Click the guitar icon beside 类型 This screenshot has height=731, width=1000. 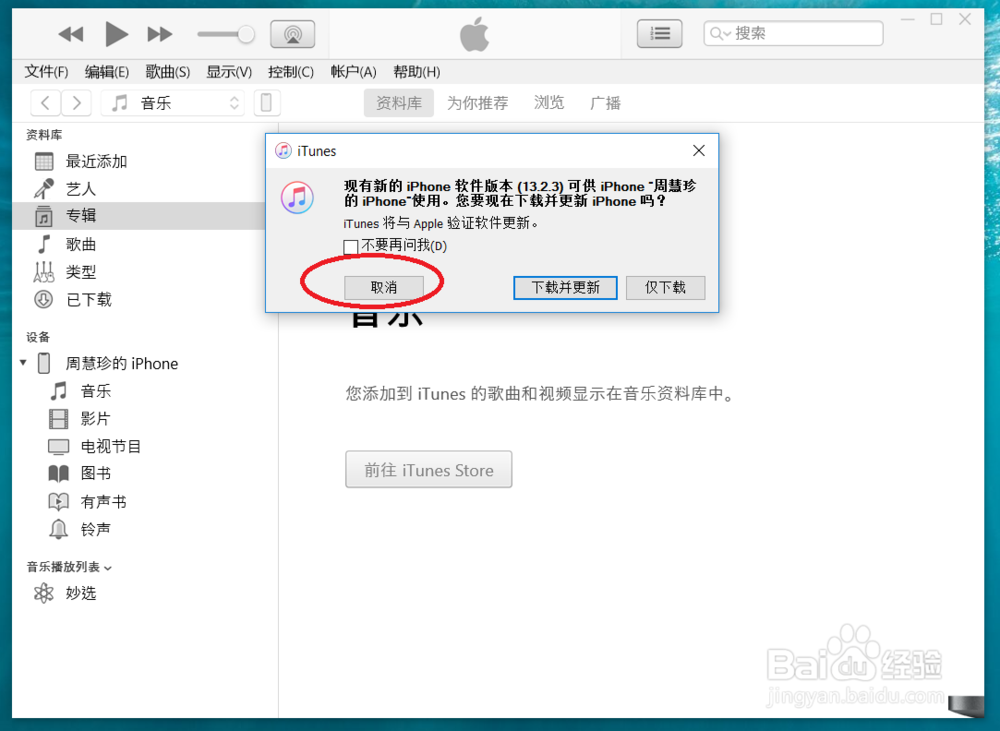(44, 272)
